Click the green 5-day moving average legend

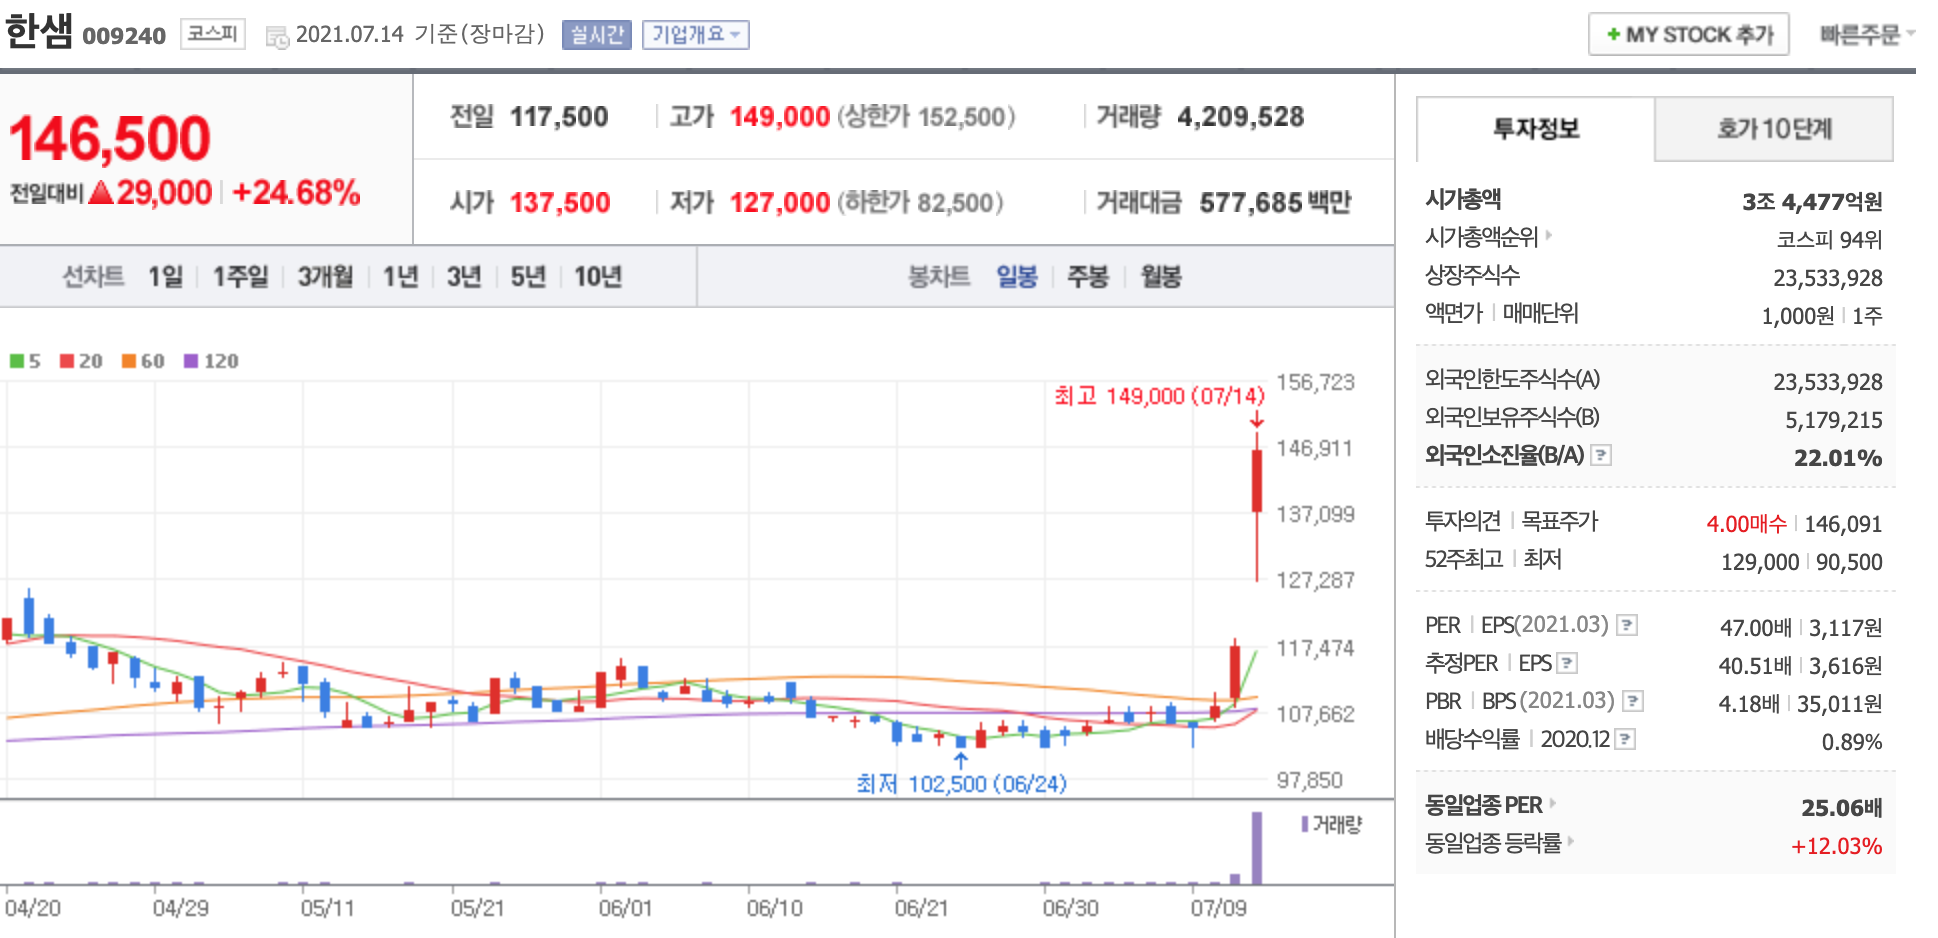pos(25,361)
